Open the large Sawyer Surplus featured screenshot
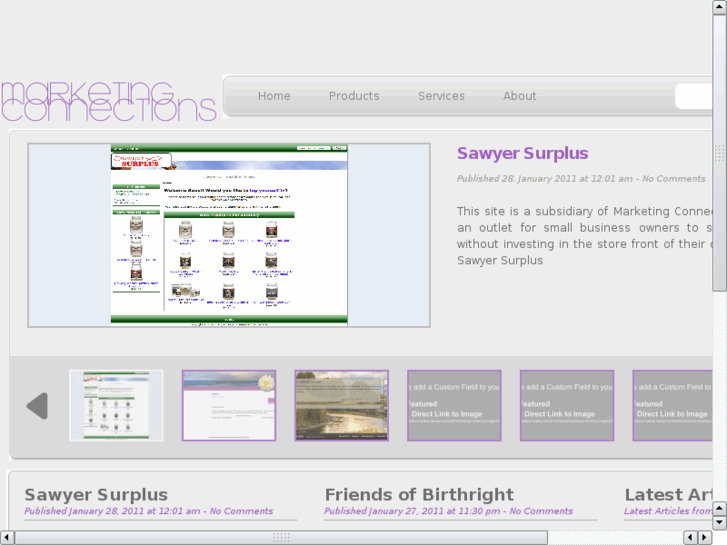The width and height of the screenshot is (727, 545). tap(229, 235)
